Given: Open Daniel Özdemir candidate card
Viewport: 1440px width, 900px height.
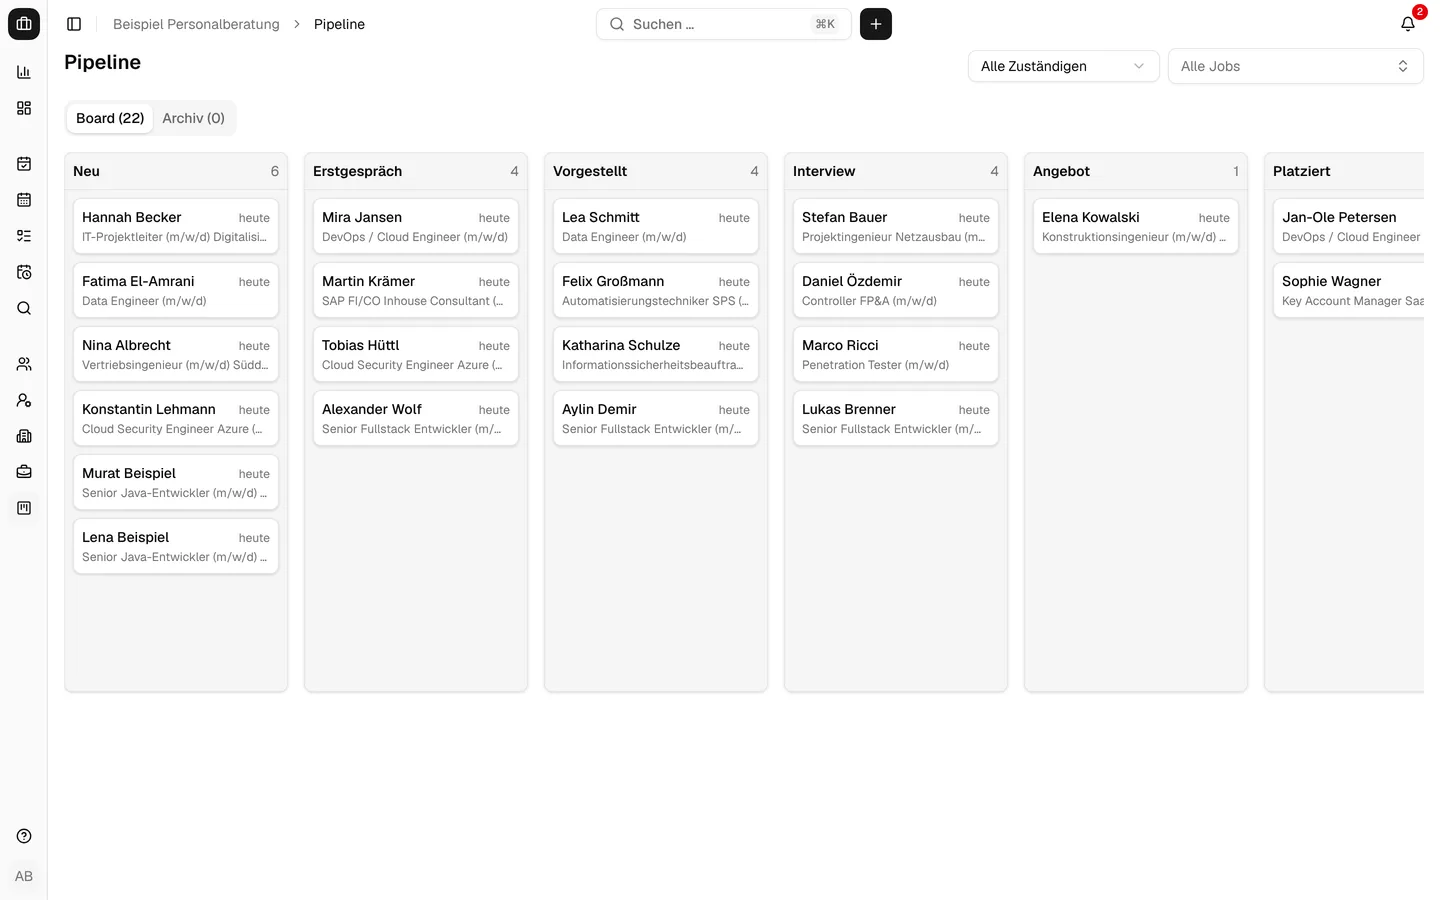Looking at the screenshot, I should [x=896, y=290].
